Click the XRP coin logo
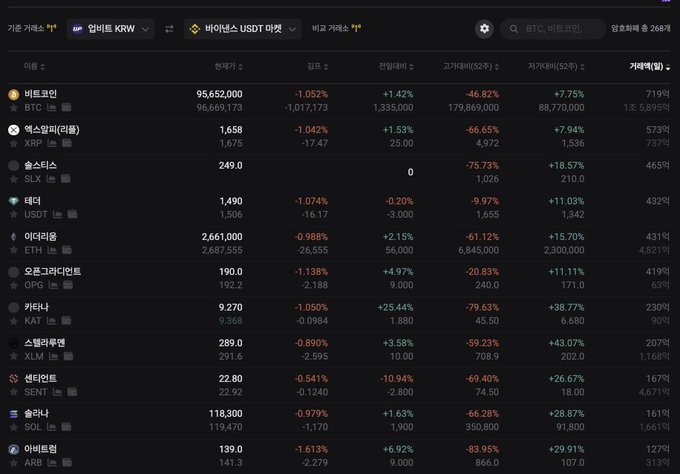Image resolution: width=680 pixels, height=474 pixels. tap(14, 130)
